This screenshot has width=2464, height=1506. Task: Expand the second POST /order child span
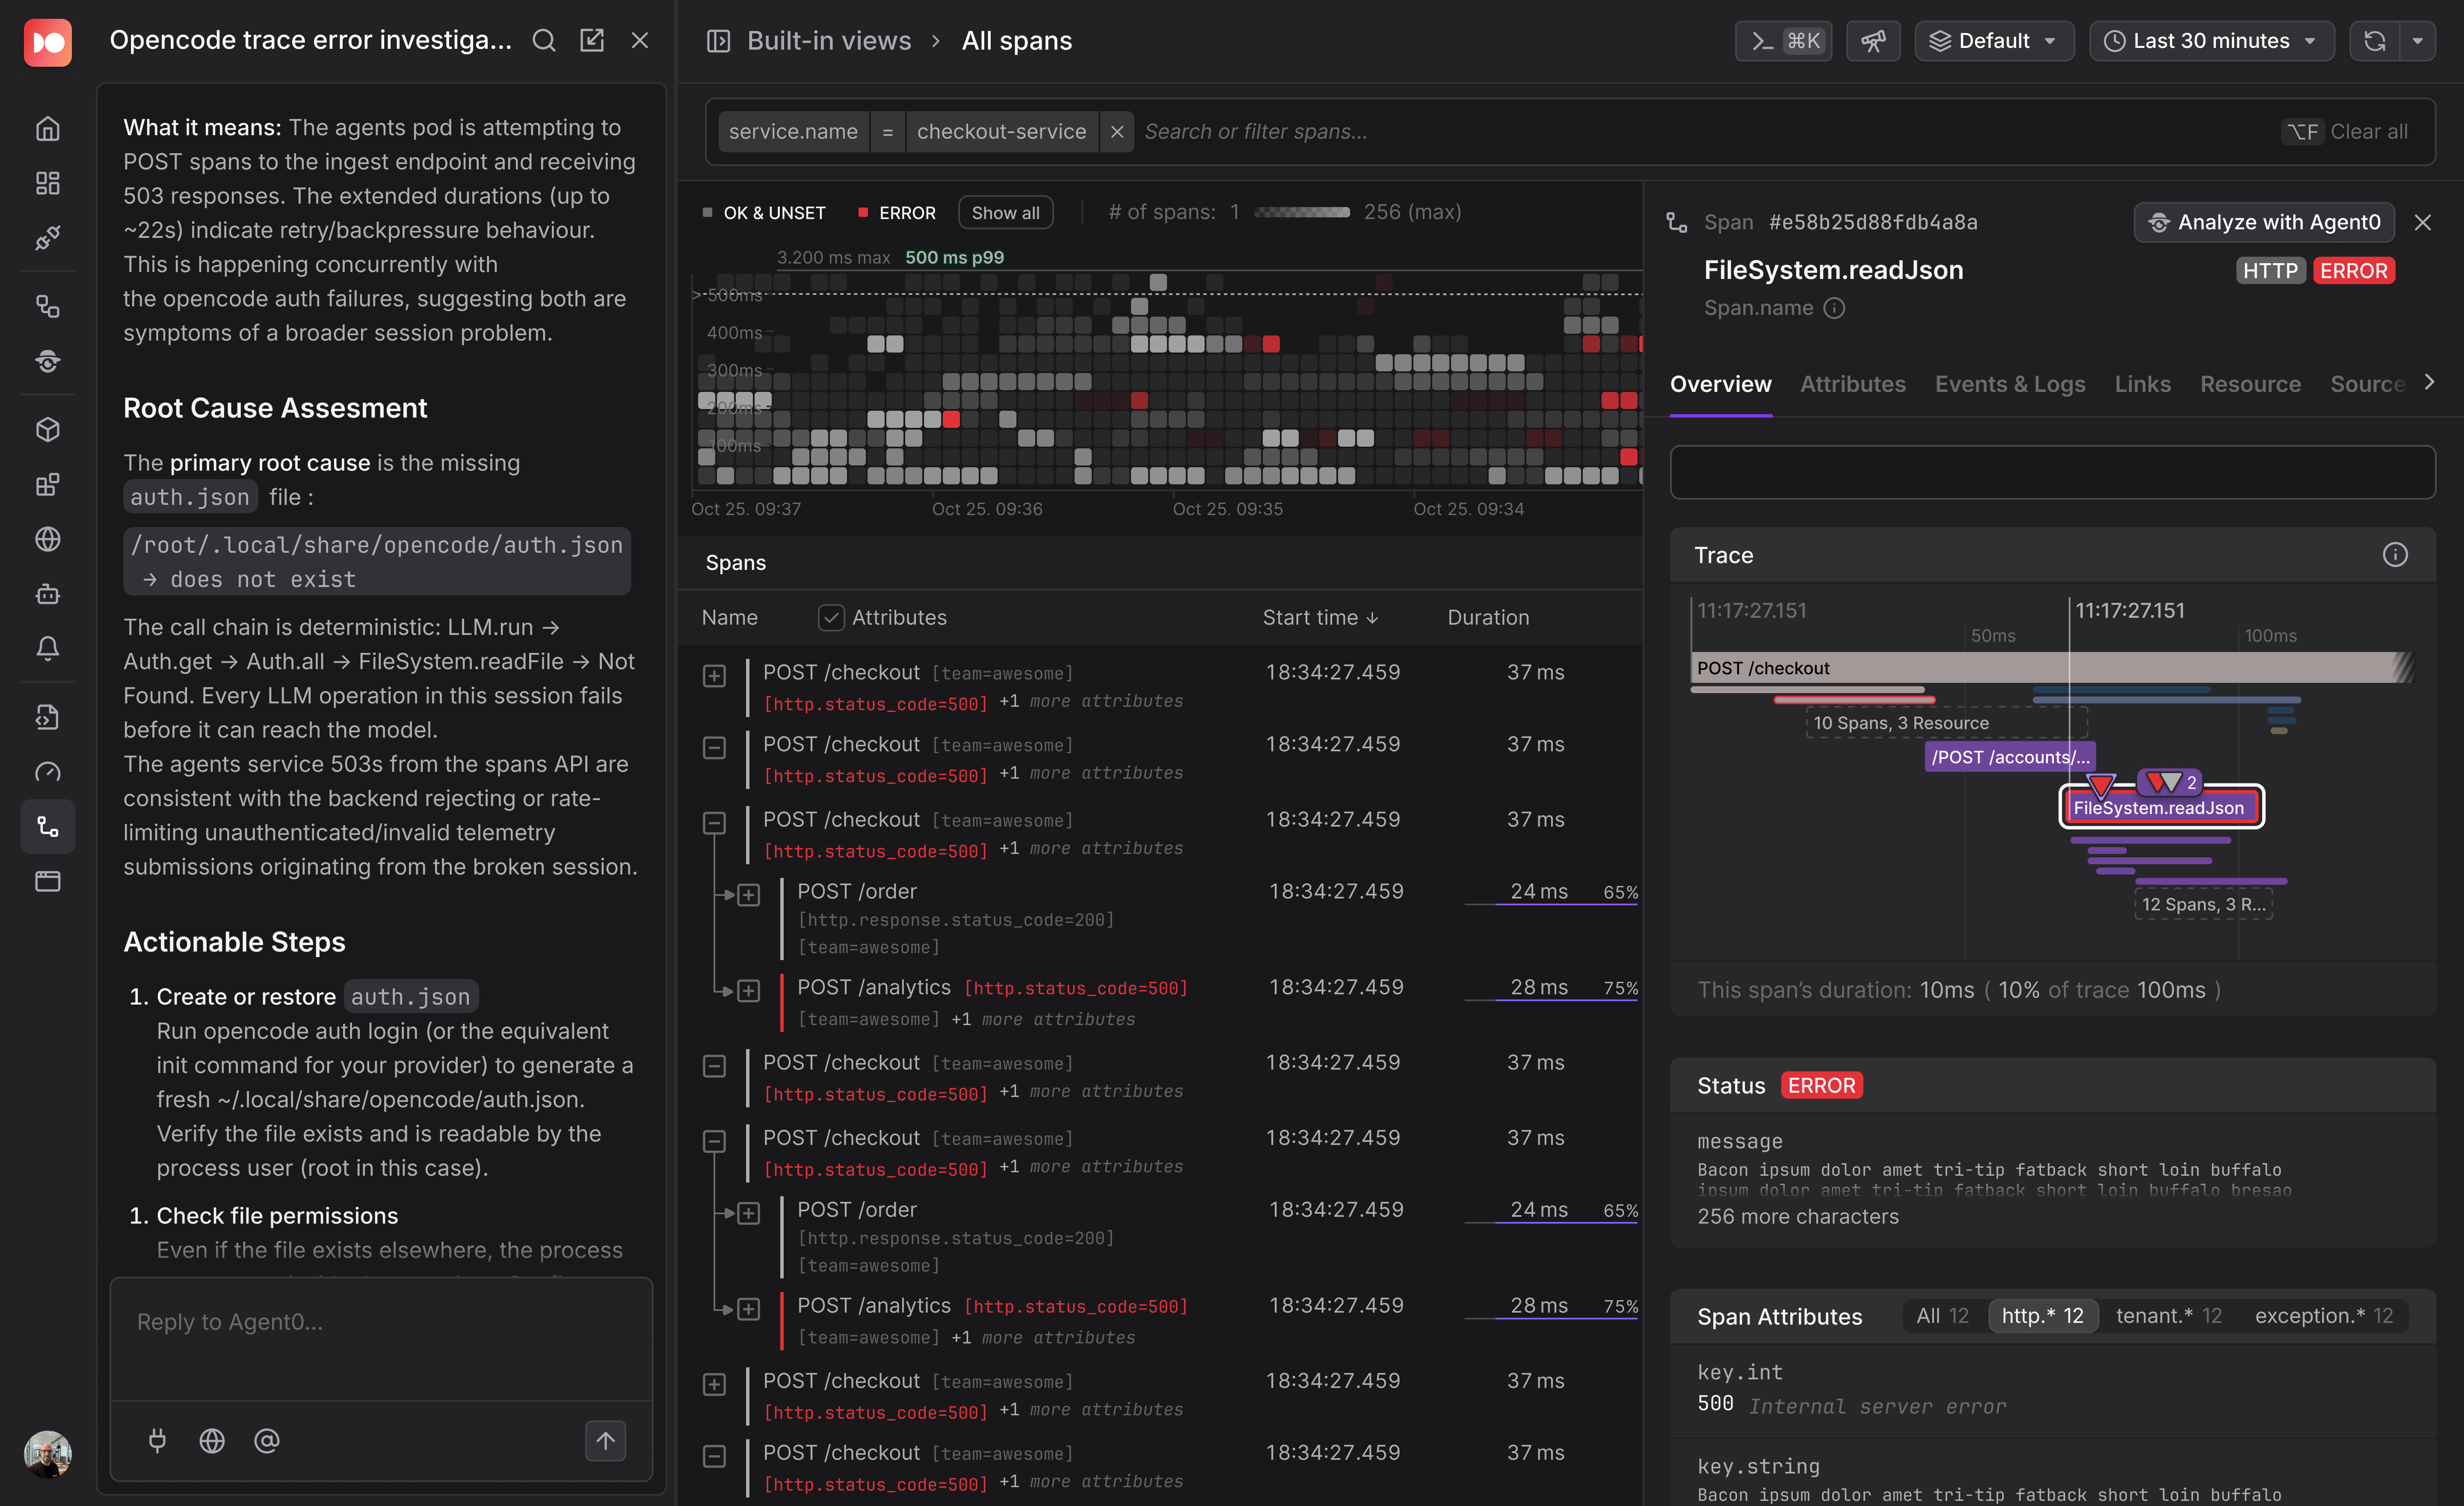[748, 1213]
